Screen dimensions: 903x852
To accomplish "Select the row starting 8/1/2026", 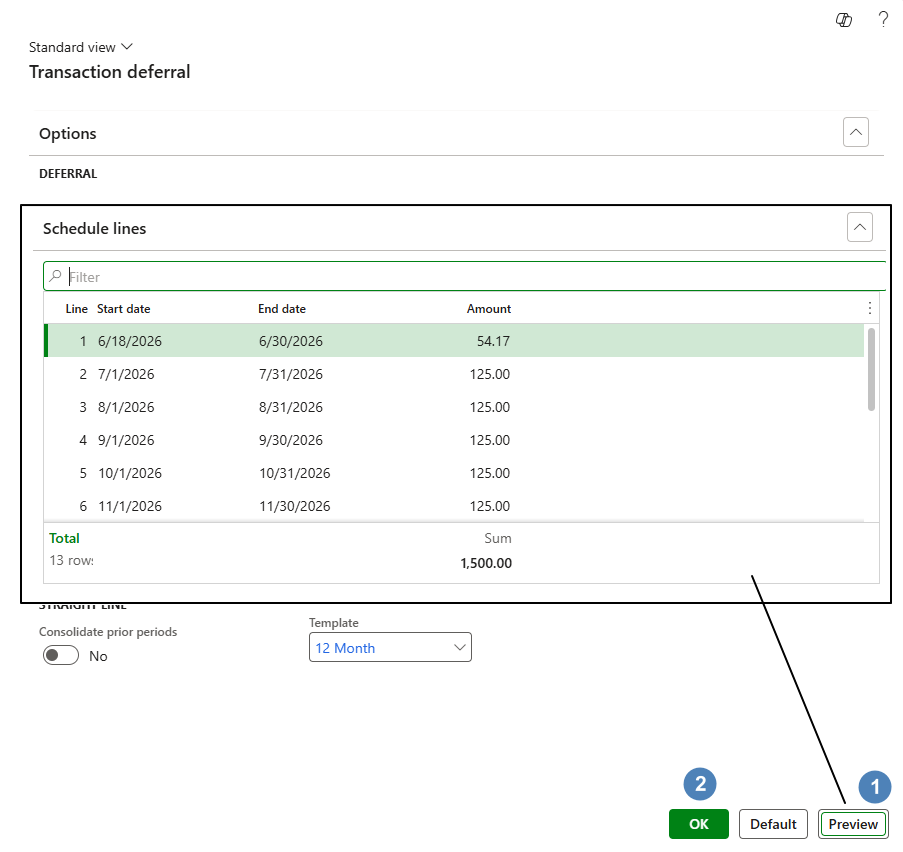I will point(454,407).
